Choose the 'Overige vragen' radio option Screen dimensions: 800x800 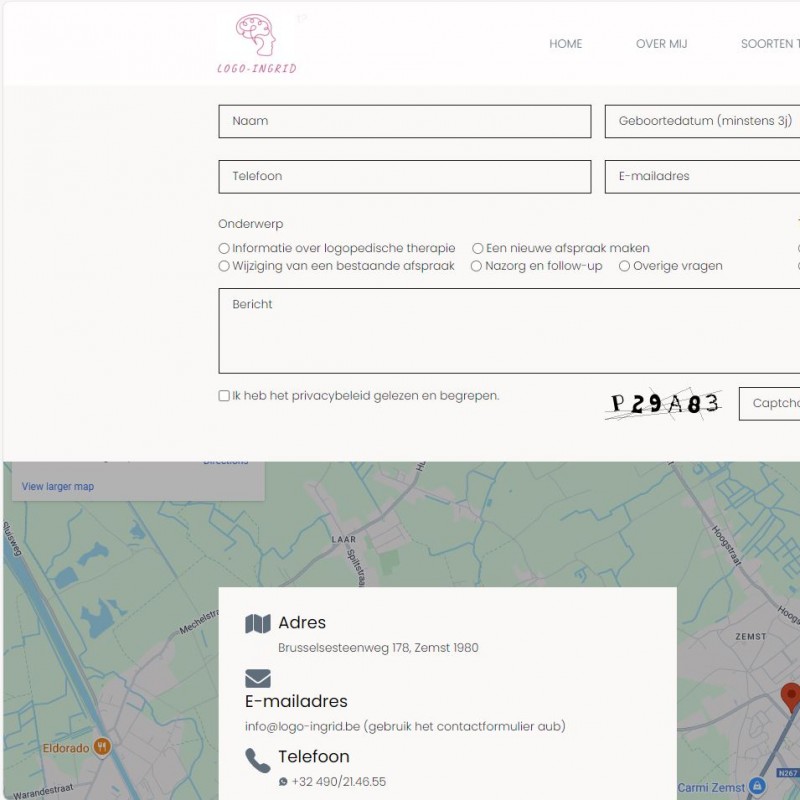624,266
